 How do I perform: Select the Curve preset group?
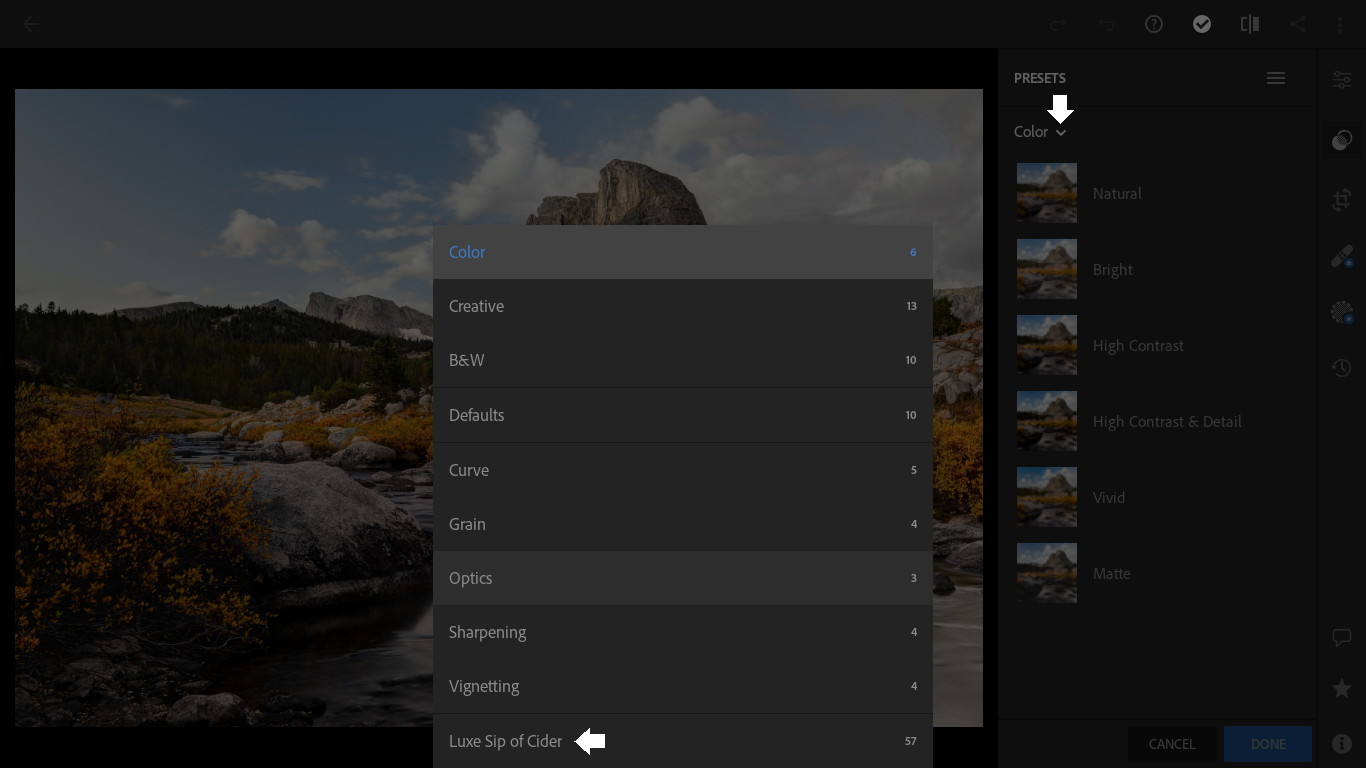(683, 470)
